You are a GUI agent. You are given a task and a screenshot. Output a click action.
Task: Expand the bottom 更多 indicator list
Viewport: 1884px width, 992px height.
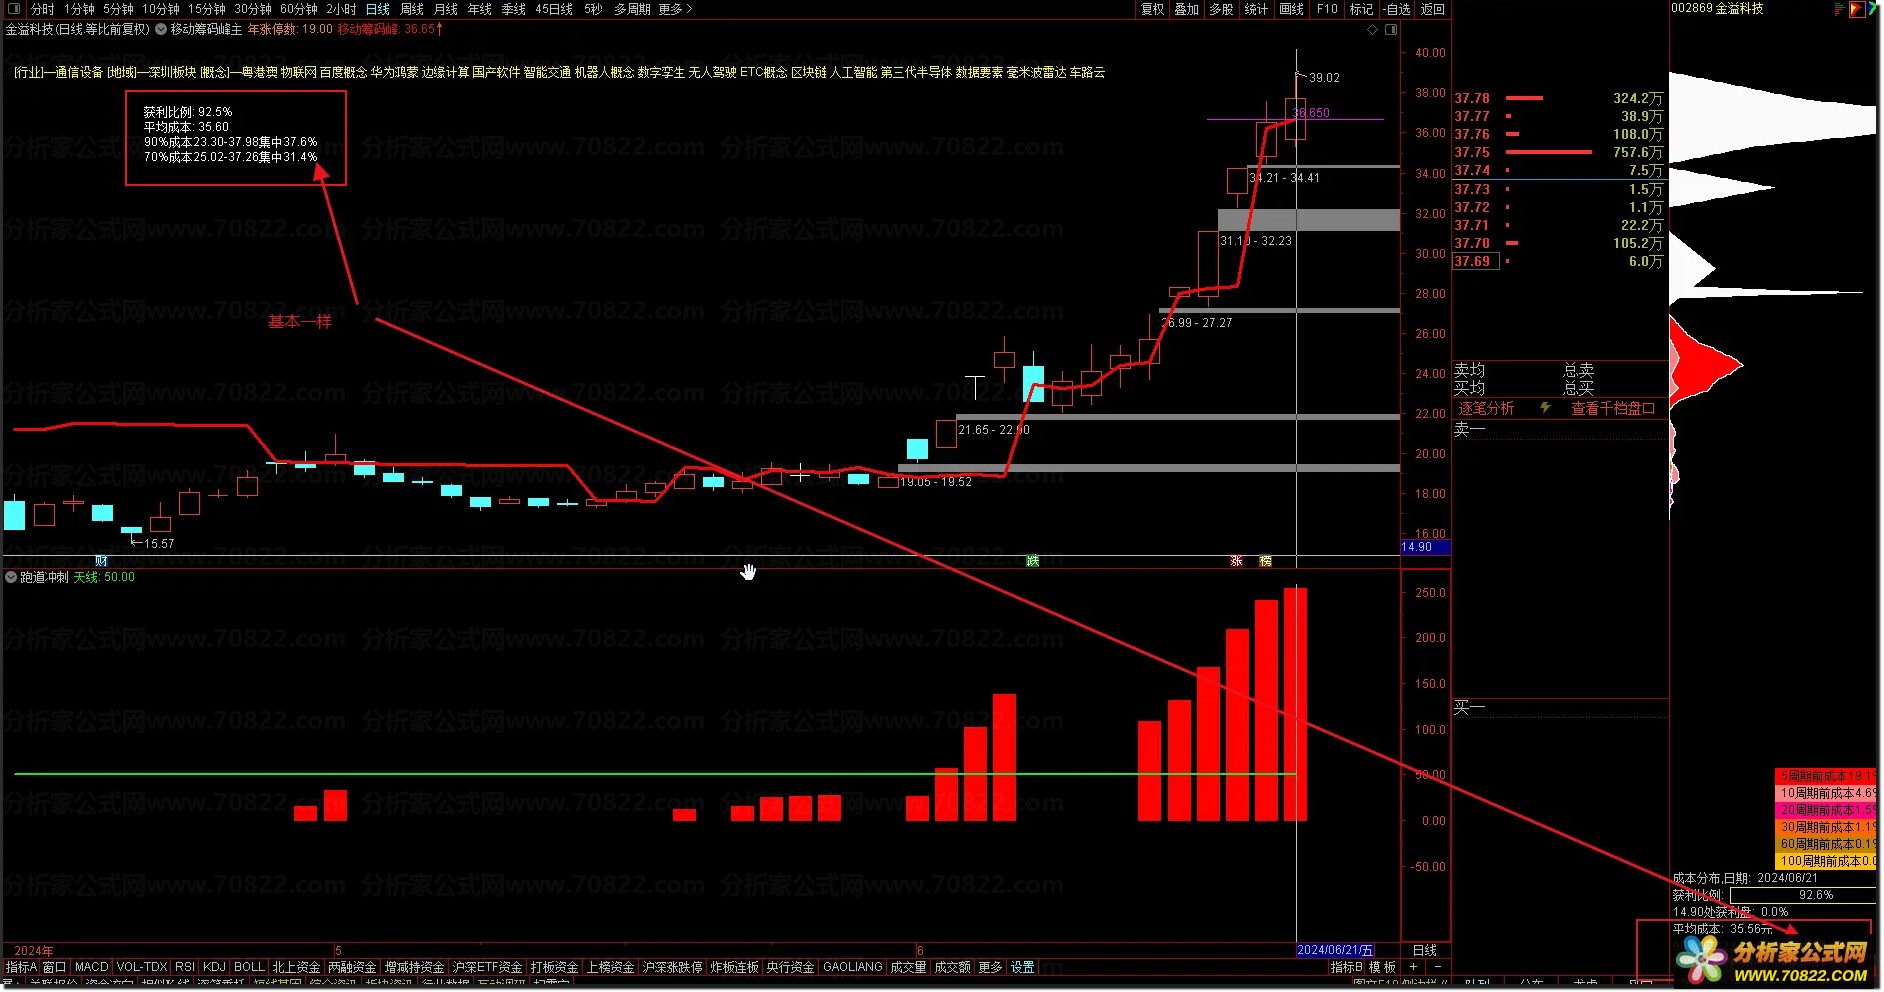[990, 967]
